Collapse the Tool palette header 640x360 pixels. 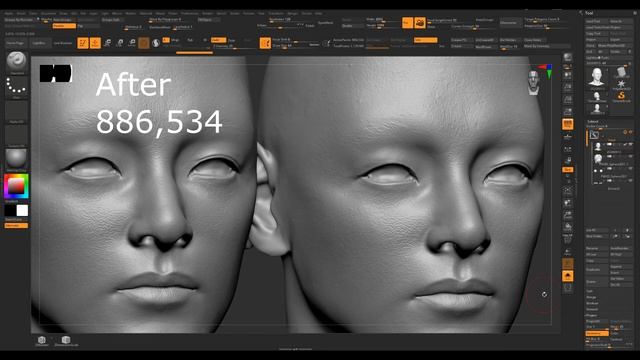(589, 13)
